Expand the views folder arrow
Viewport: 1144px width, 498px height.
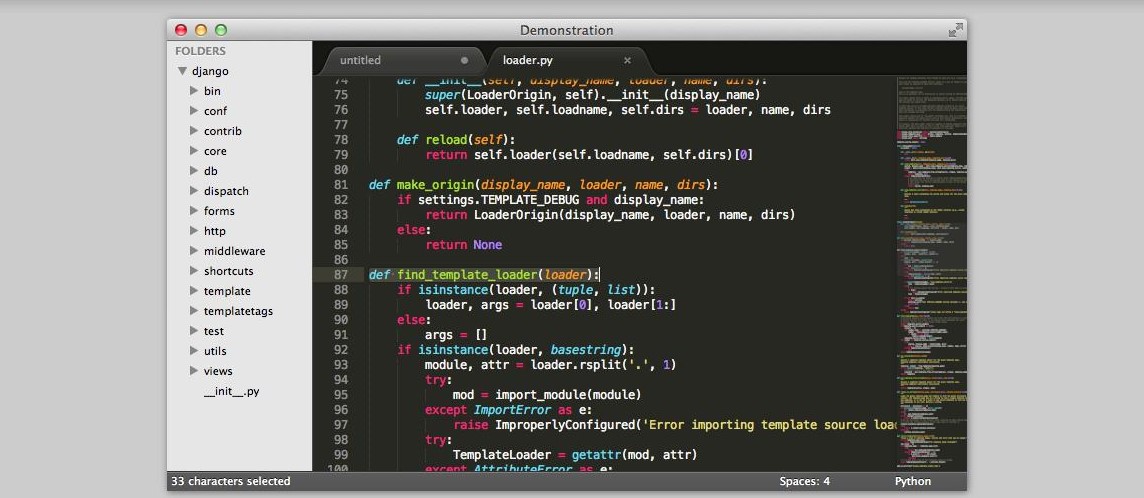[x=194, y=370]
